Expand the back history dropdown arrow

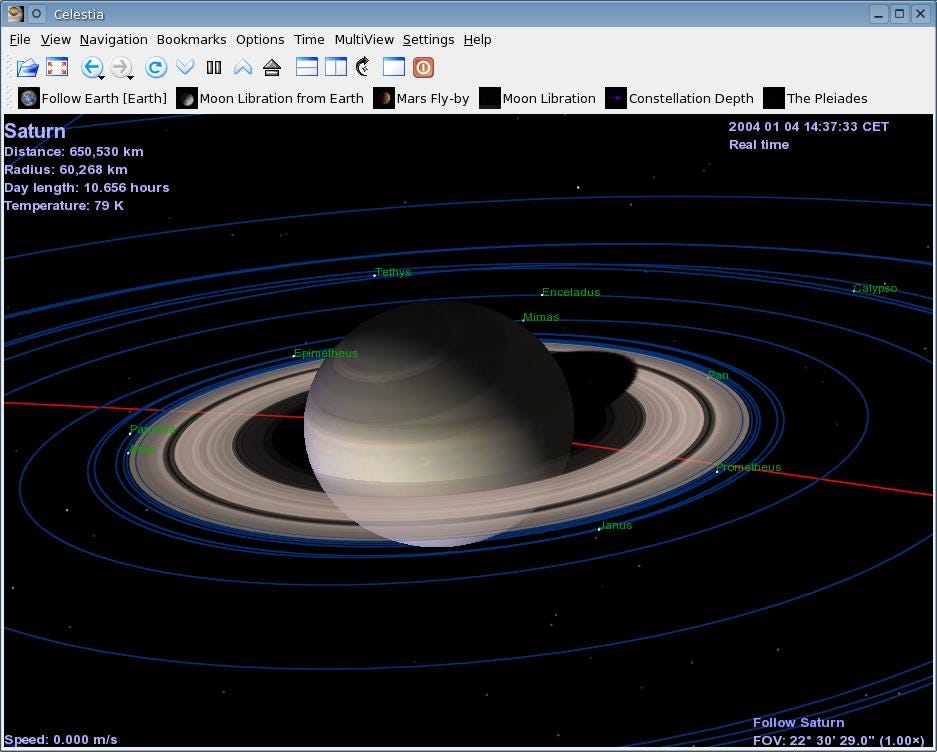click(x=102, y=77)
